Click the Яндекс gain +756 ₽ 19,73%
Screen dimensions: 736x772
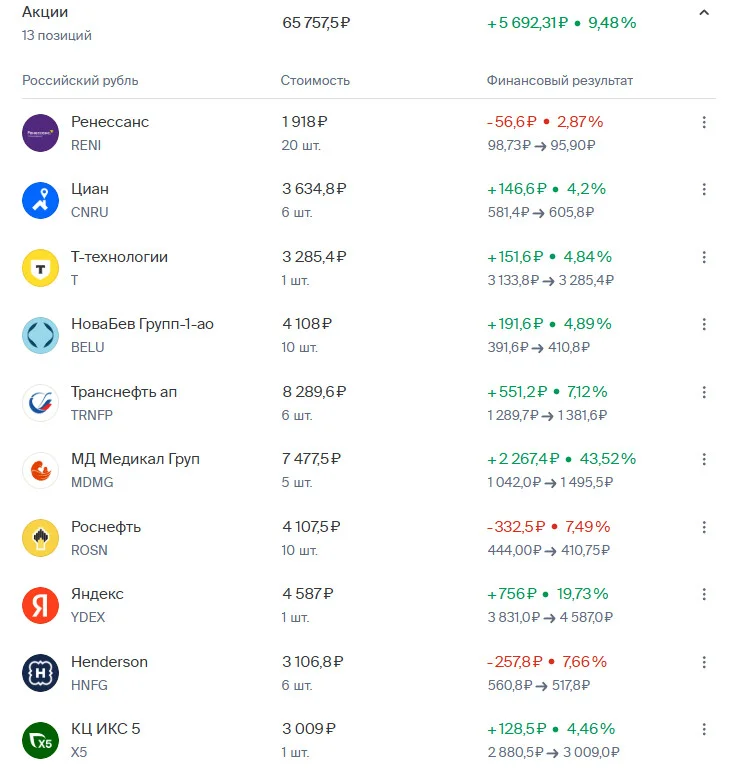(x=547, y=594)
